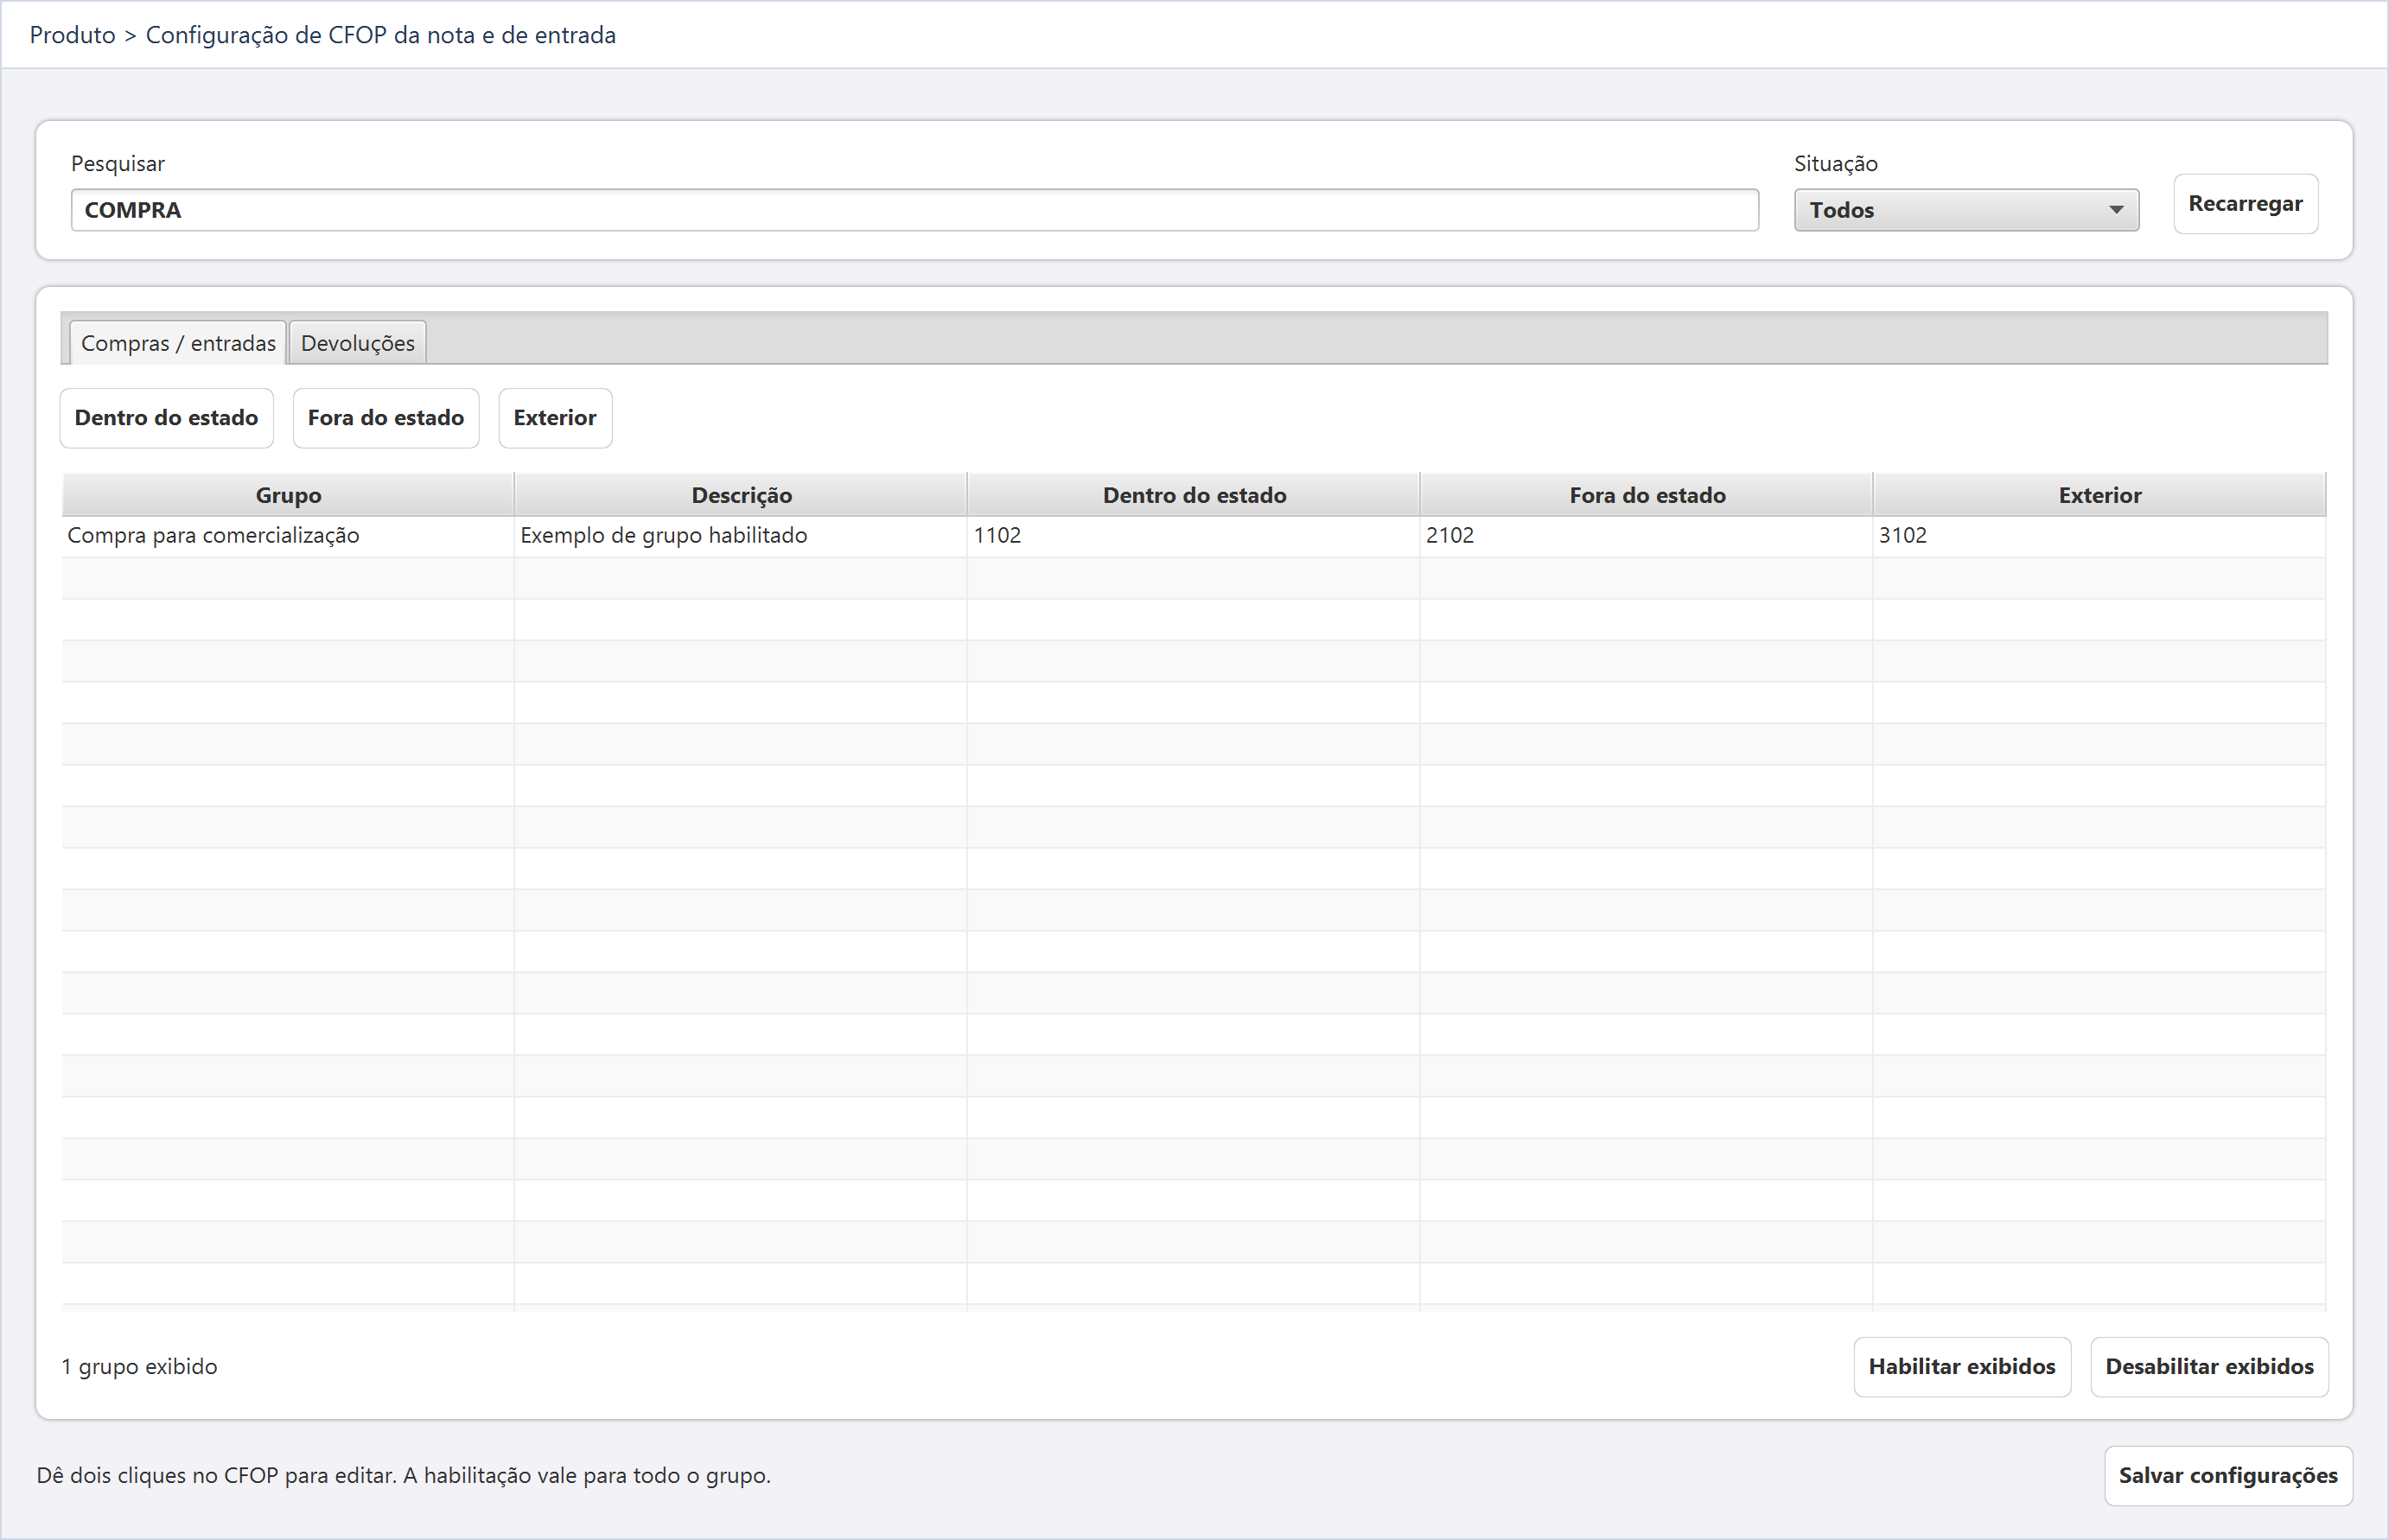This screenshot has height=1540, width=2389.
Task: Click the Pesquisar search field containing COMPRA
Action: click(x=914, y=210)
